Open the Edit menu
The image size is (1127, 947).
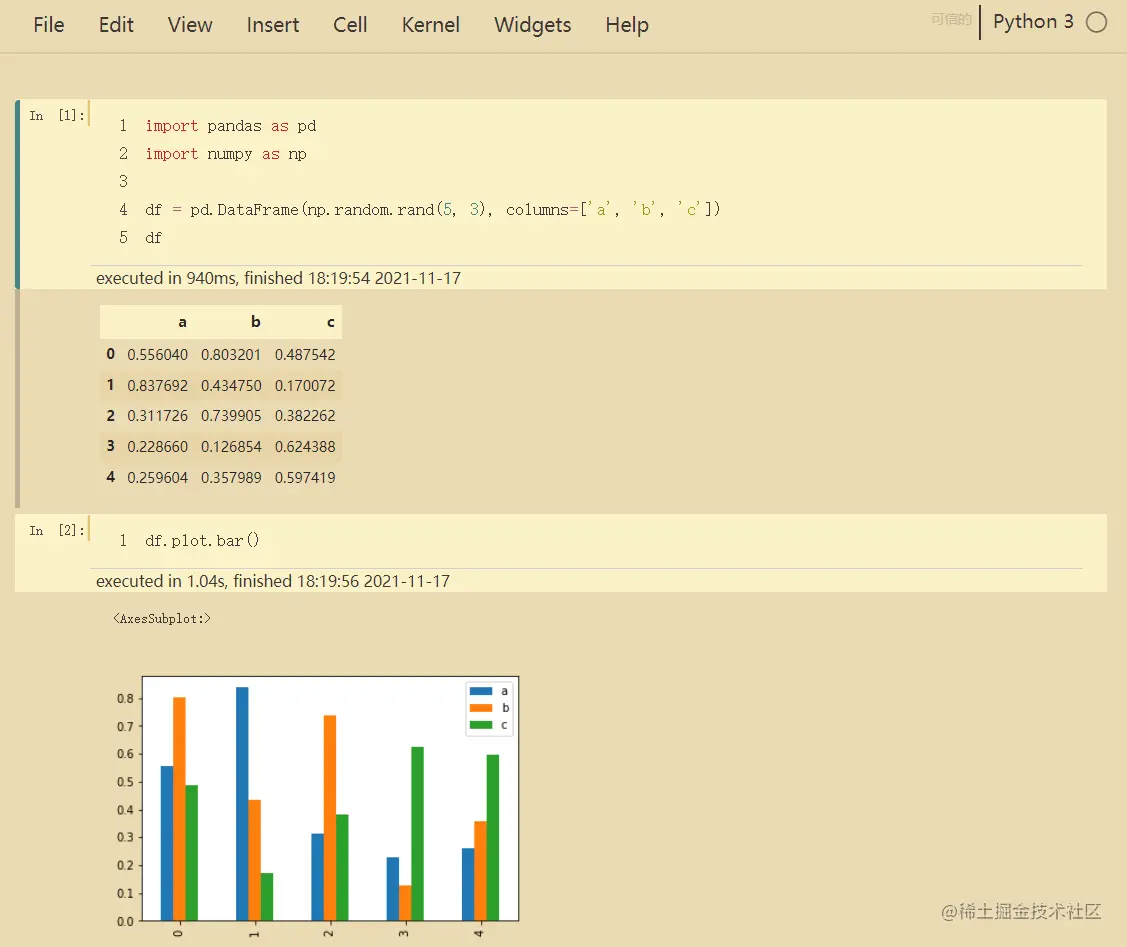point(116,25)
